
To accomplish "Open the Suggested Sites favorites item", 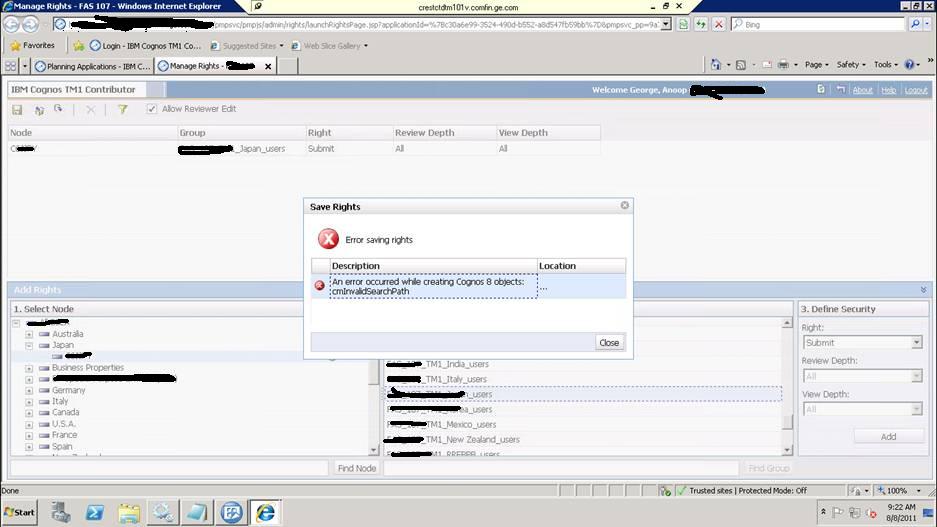I will tap(247, 45).
